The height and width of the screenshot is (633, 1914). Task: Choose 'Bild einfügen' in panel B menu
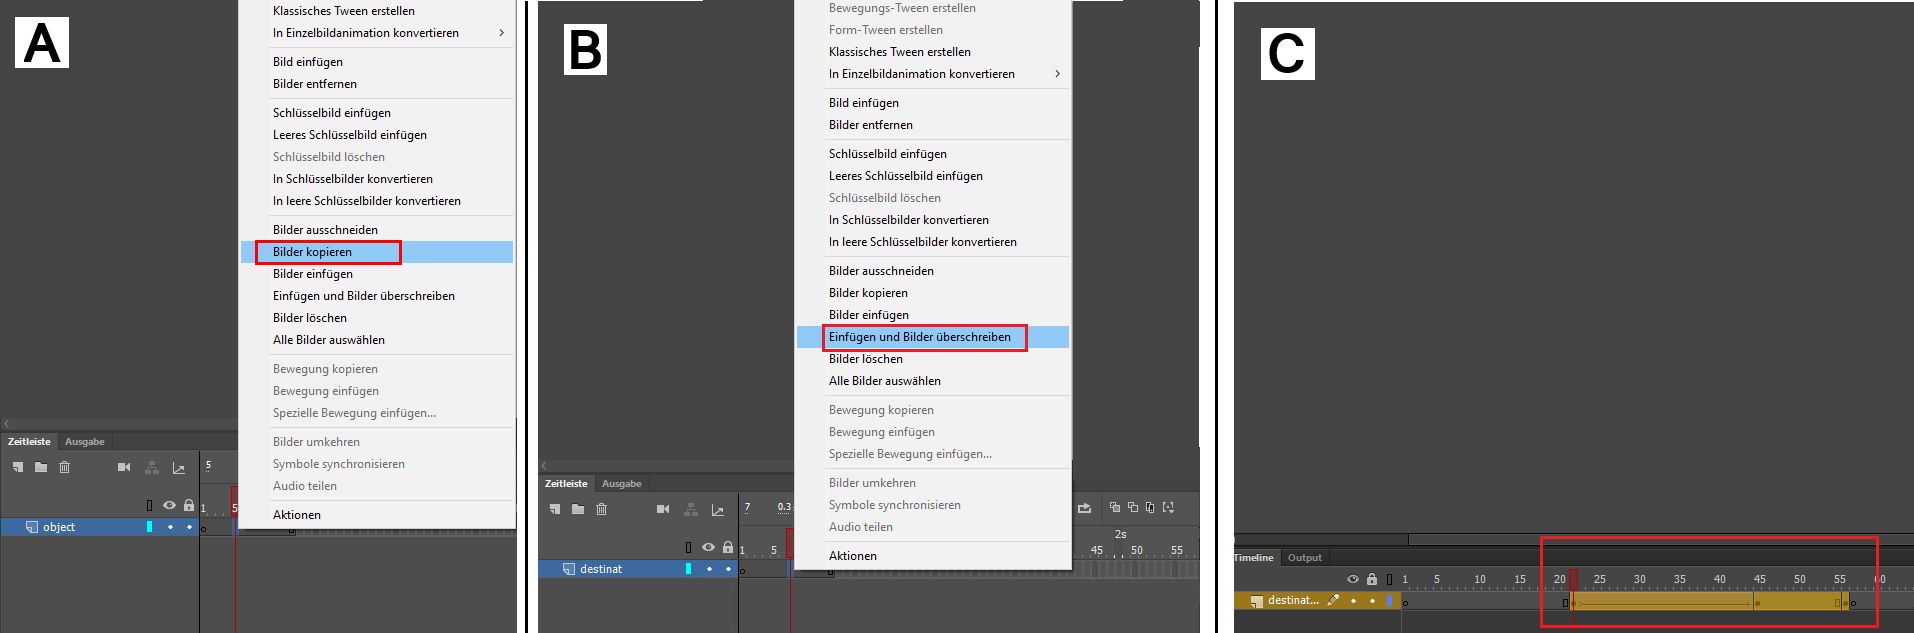click(933, 103)
